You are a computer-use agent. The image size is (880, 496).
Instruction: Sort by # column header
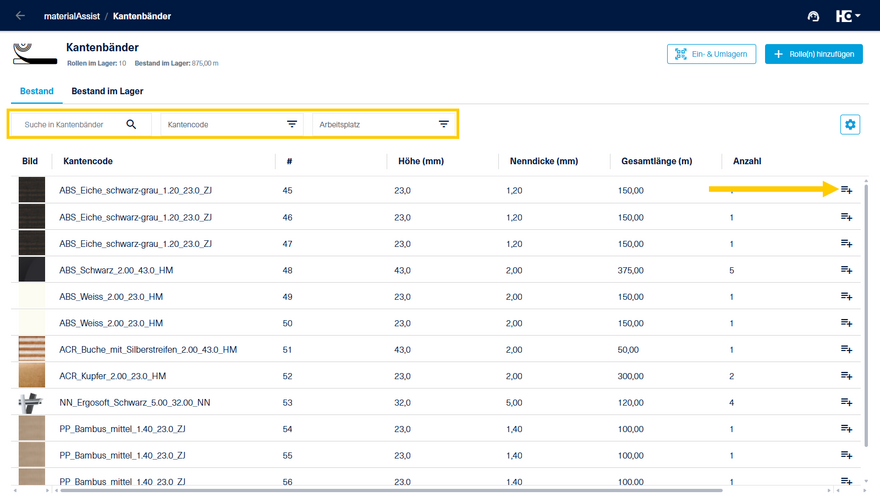290,161
